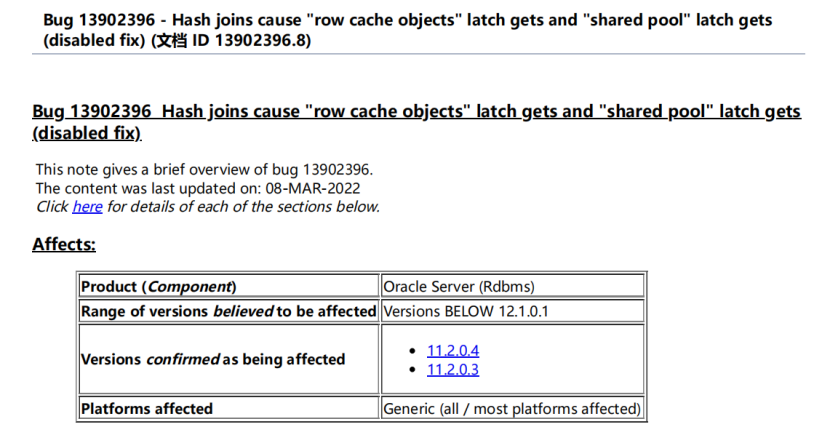Viewport: 830px width, 435px height.
Task: Click the 'This note gives a brief overview' sentence
Action: pos(203,169)
